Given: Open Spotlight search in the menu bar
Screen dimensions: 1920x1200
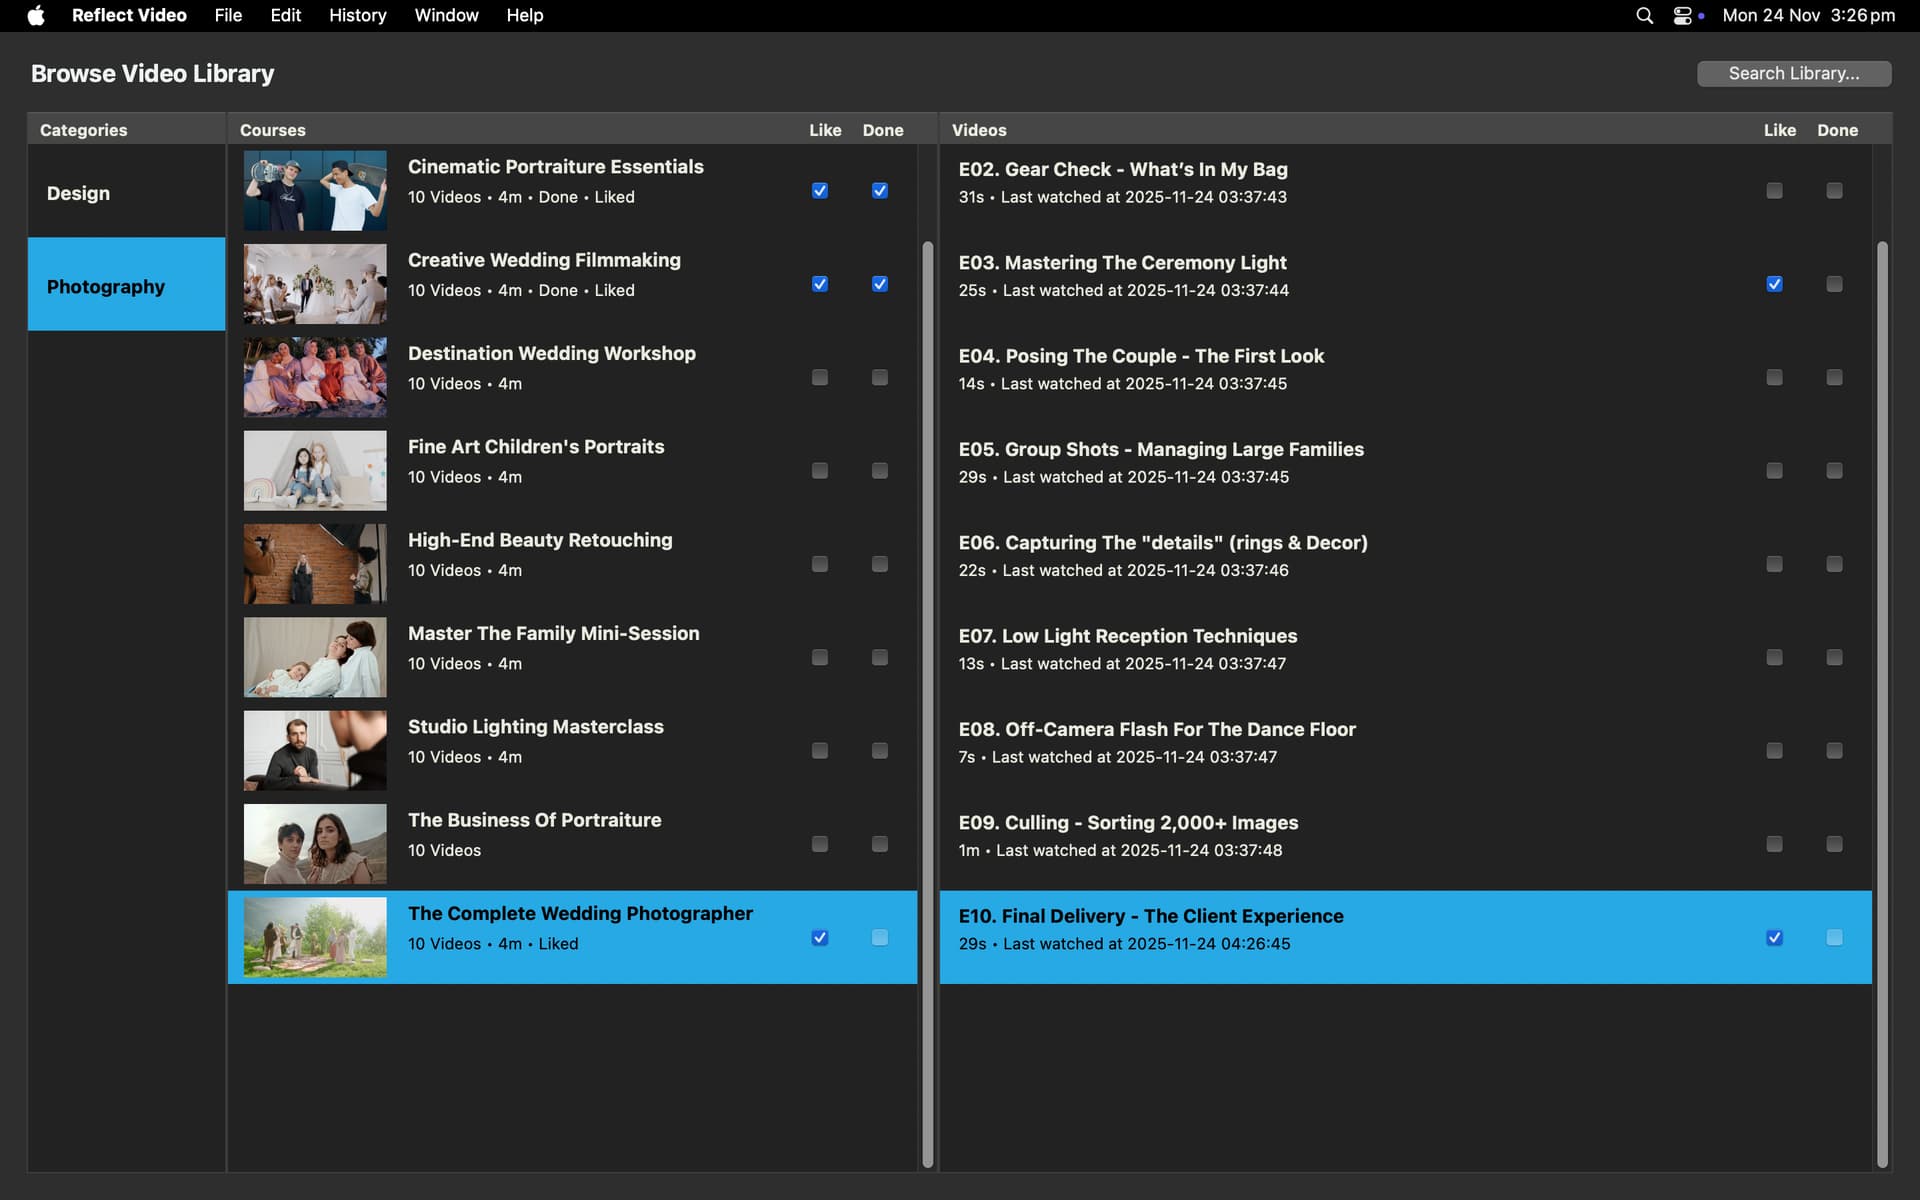Looking at the screenshot, I should click(x=1644, y=15).
